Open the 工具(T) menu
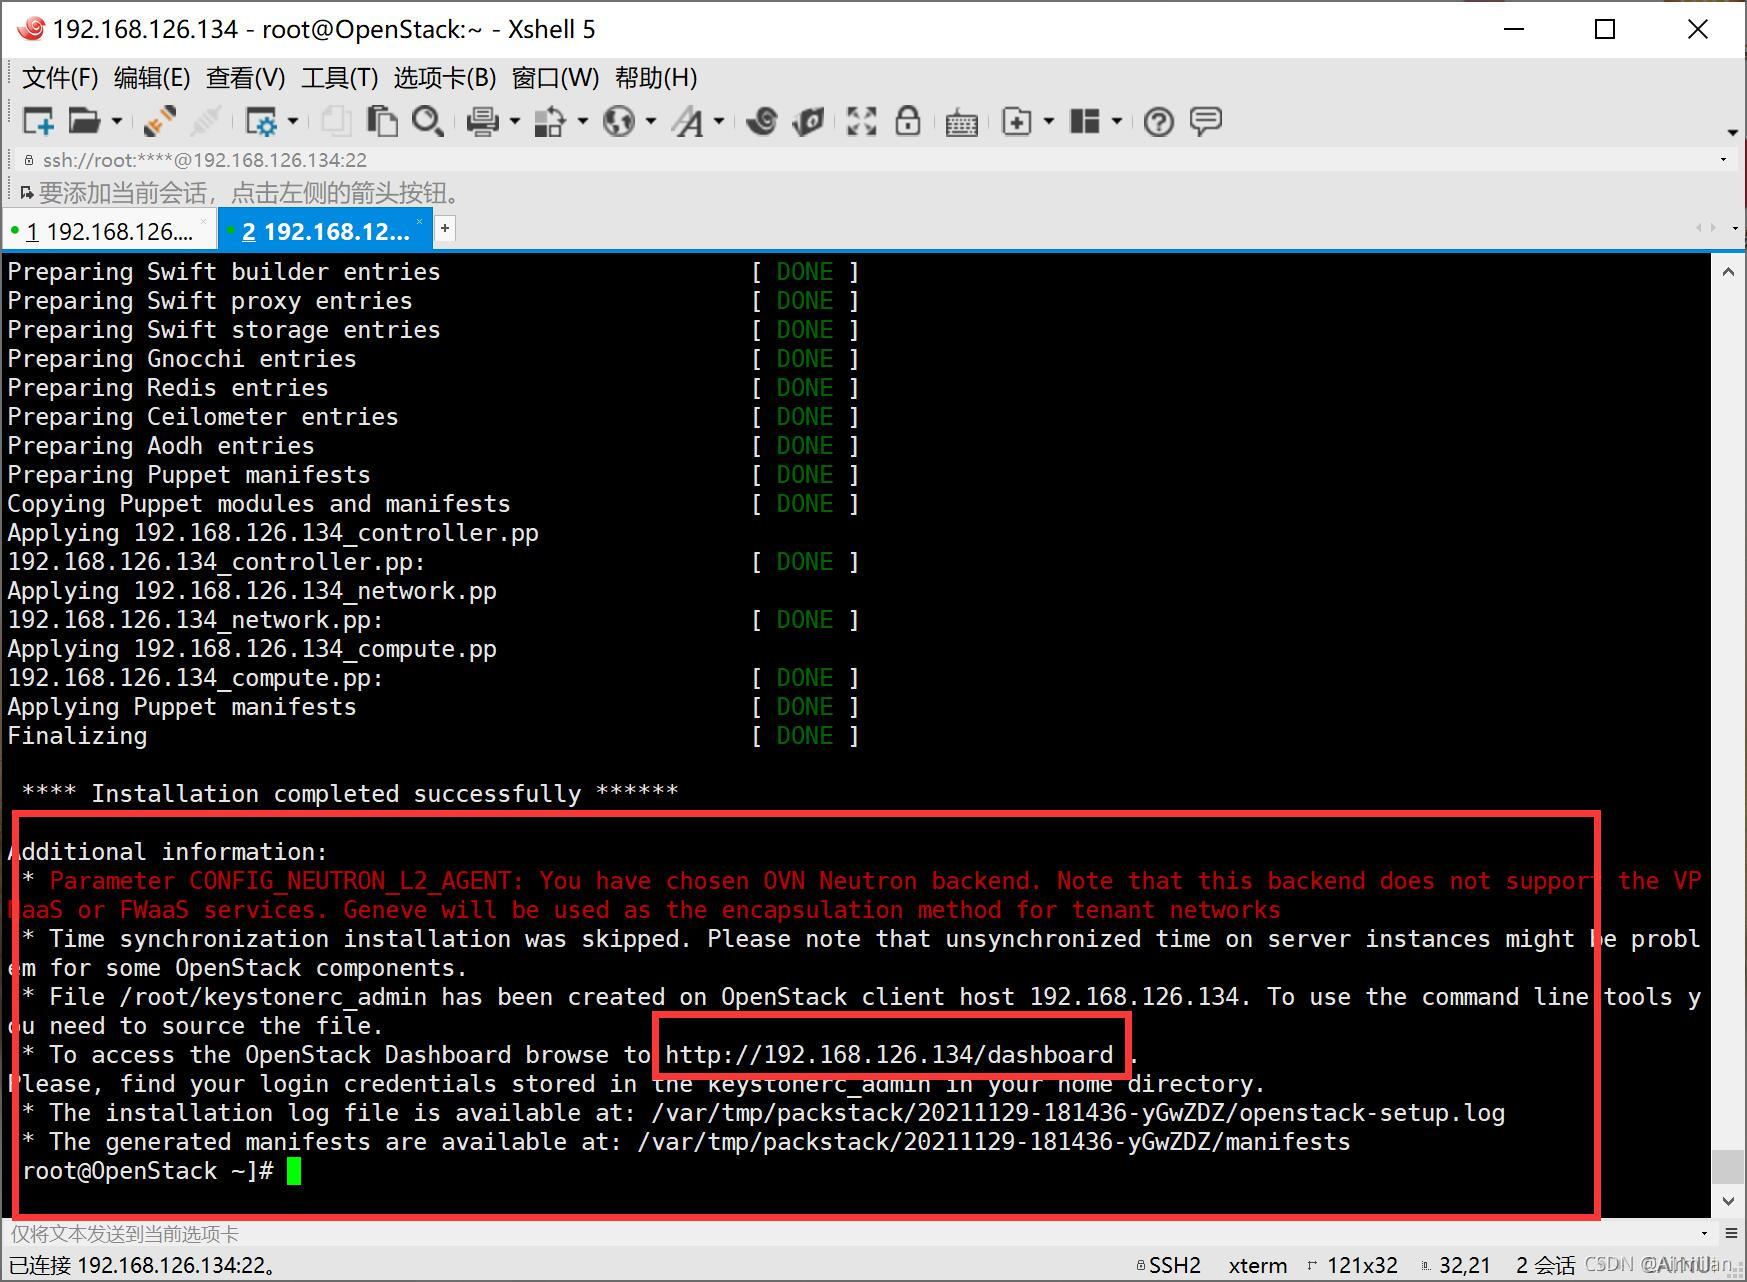This screenshot has height=1282, width=1747. [340, 78]
